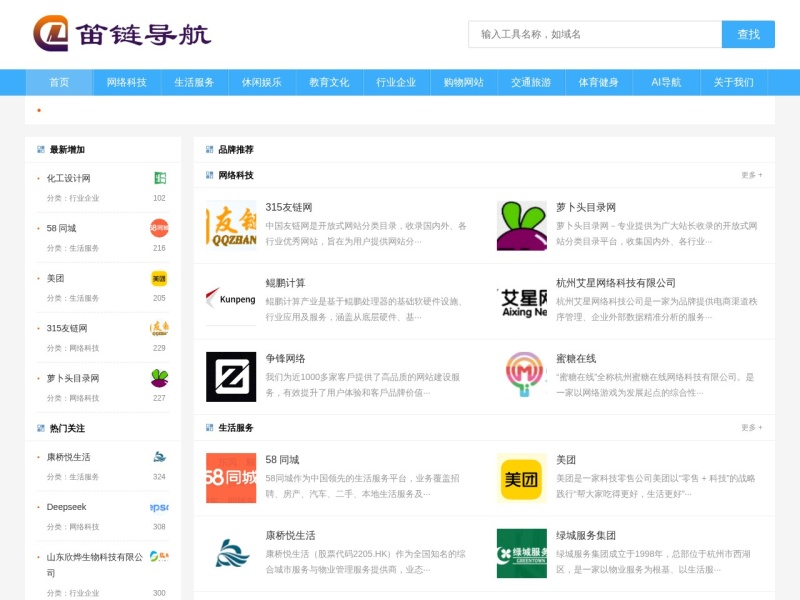Screen dimensions: 800x600
Task: Open the 体育健身 nav tab
Action: (x=598, y=82)
